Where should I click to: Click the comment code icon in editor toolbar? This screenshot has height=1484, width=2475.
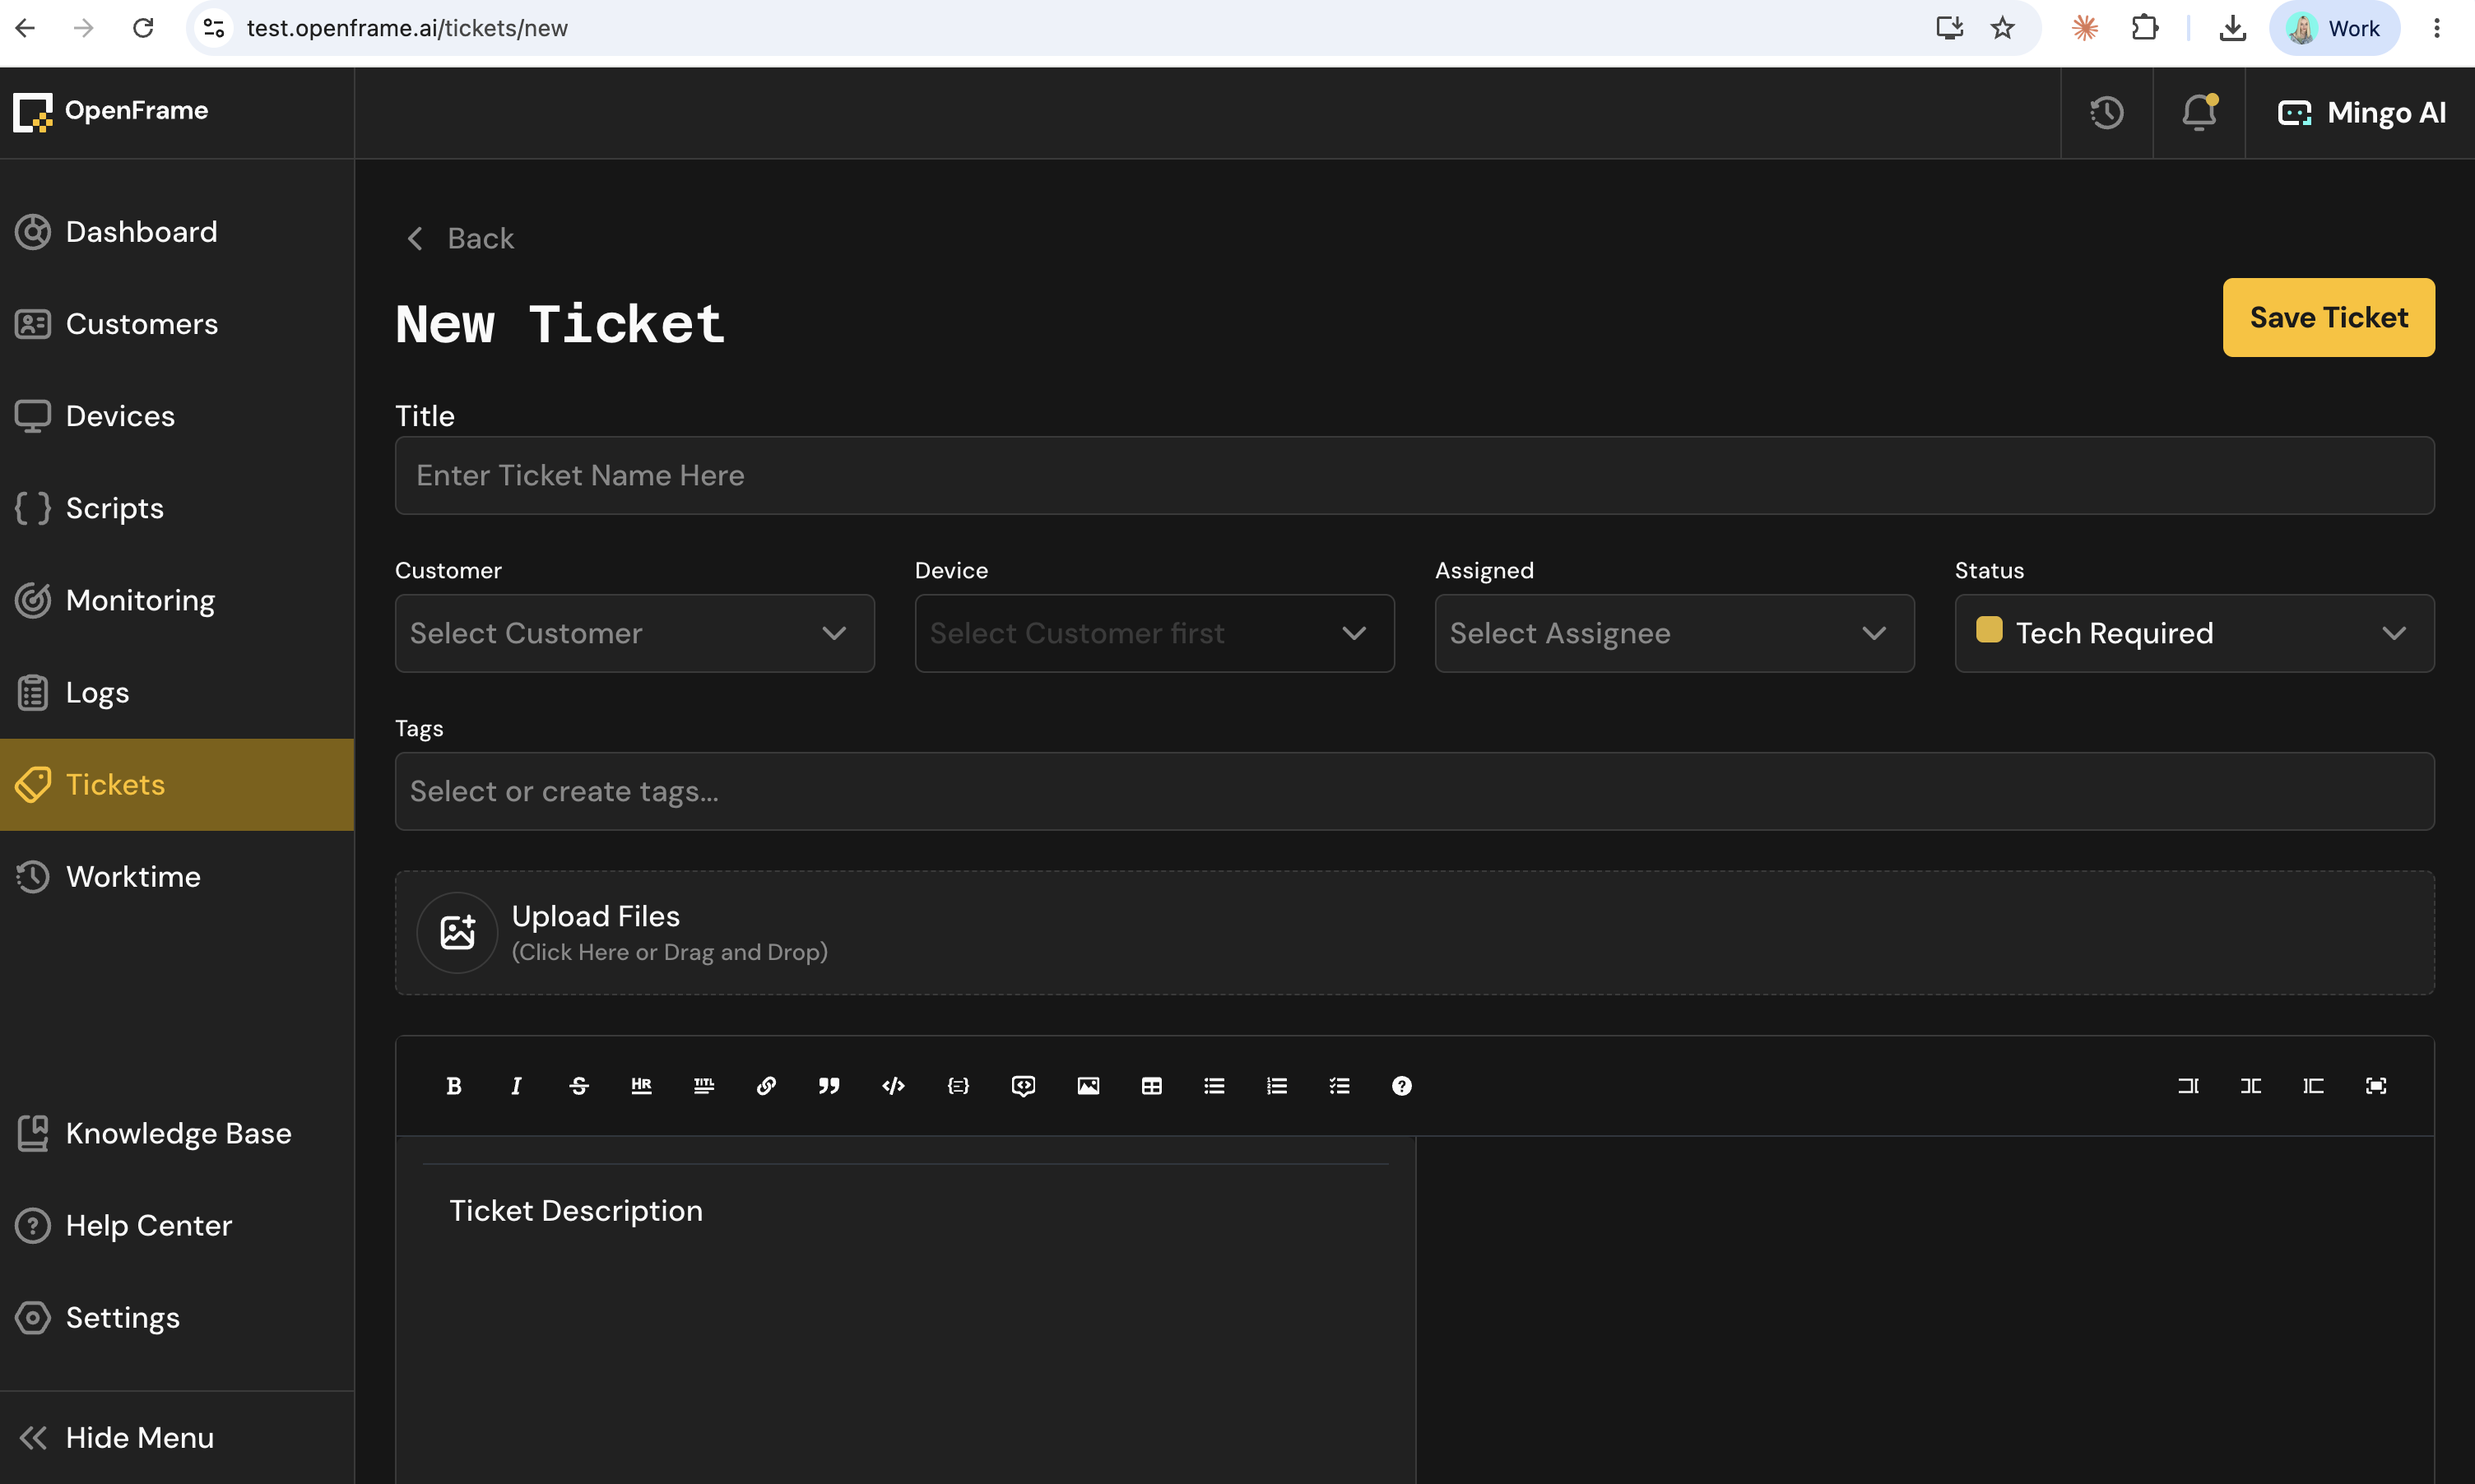[1023, 1086]
